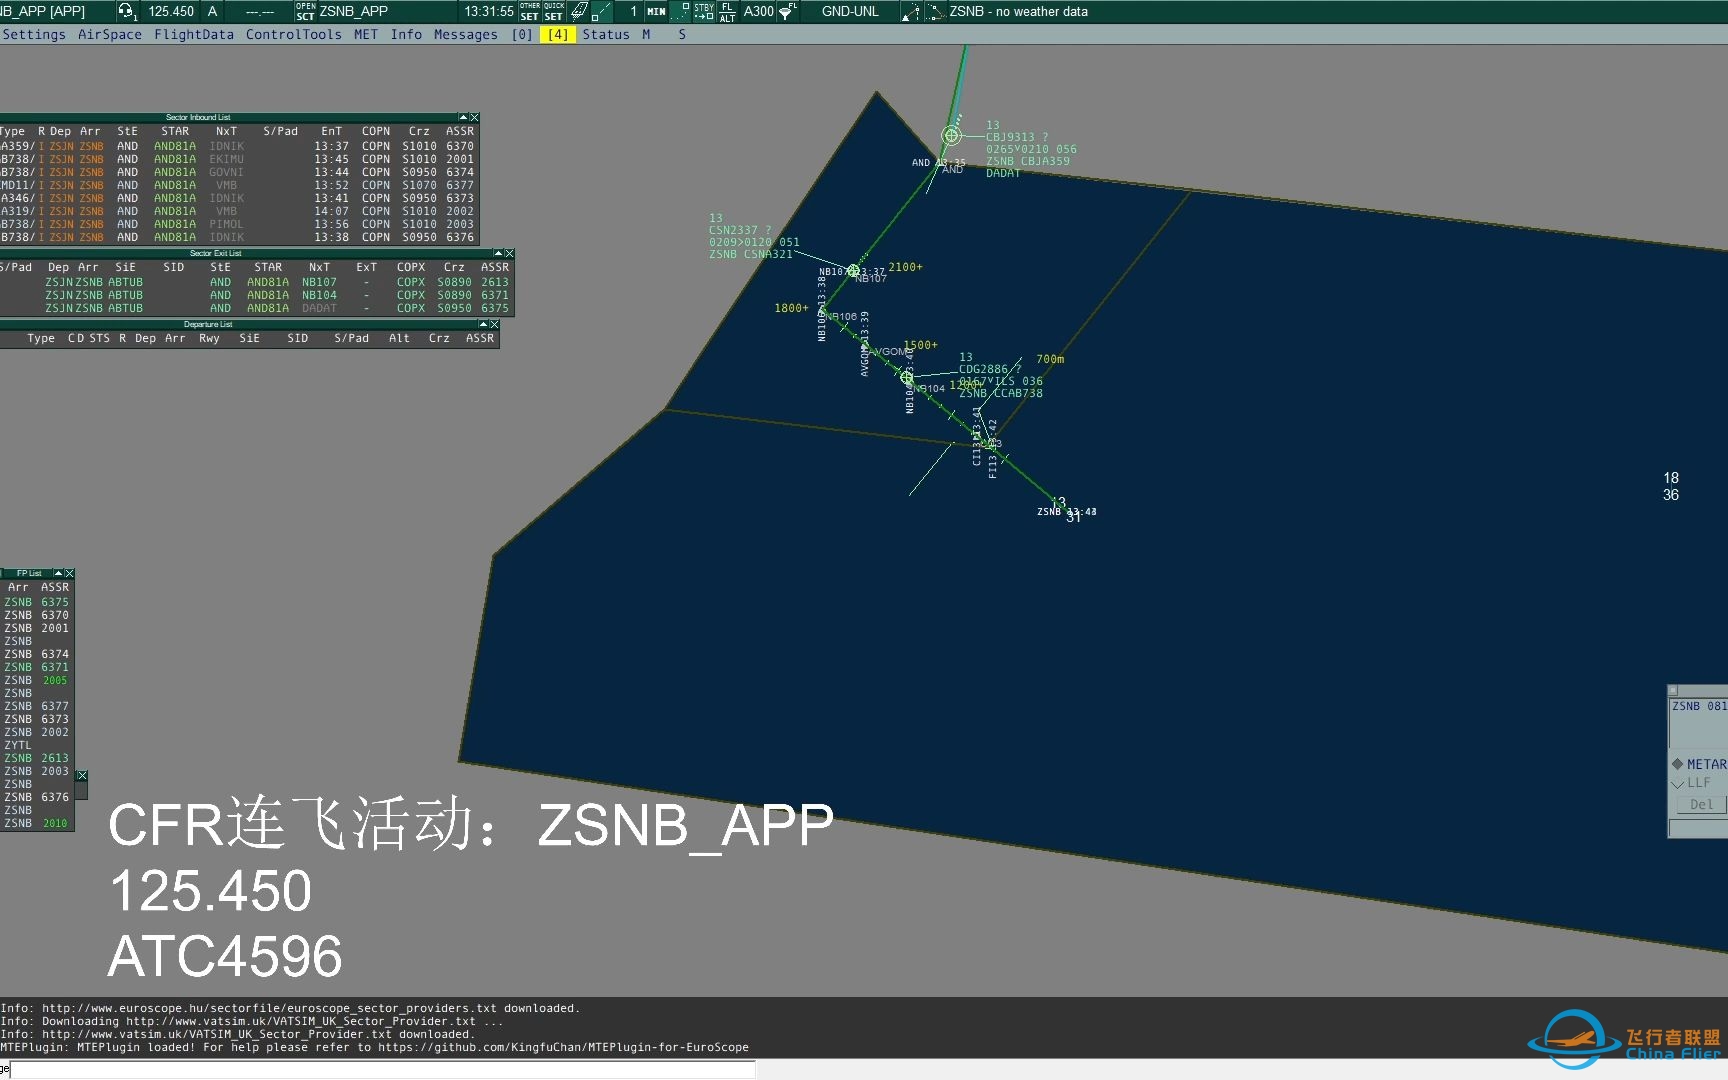Collapse the Departure List panel

tap(483, 325)
